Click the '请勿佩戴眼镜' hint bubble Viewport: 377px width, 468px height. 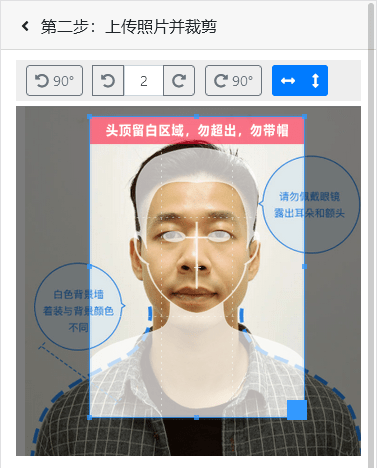point(309,205)
